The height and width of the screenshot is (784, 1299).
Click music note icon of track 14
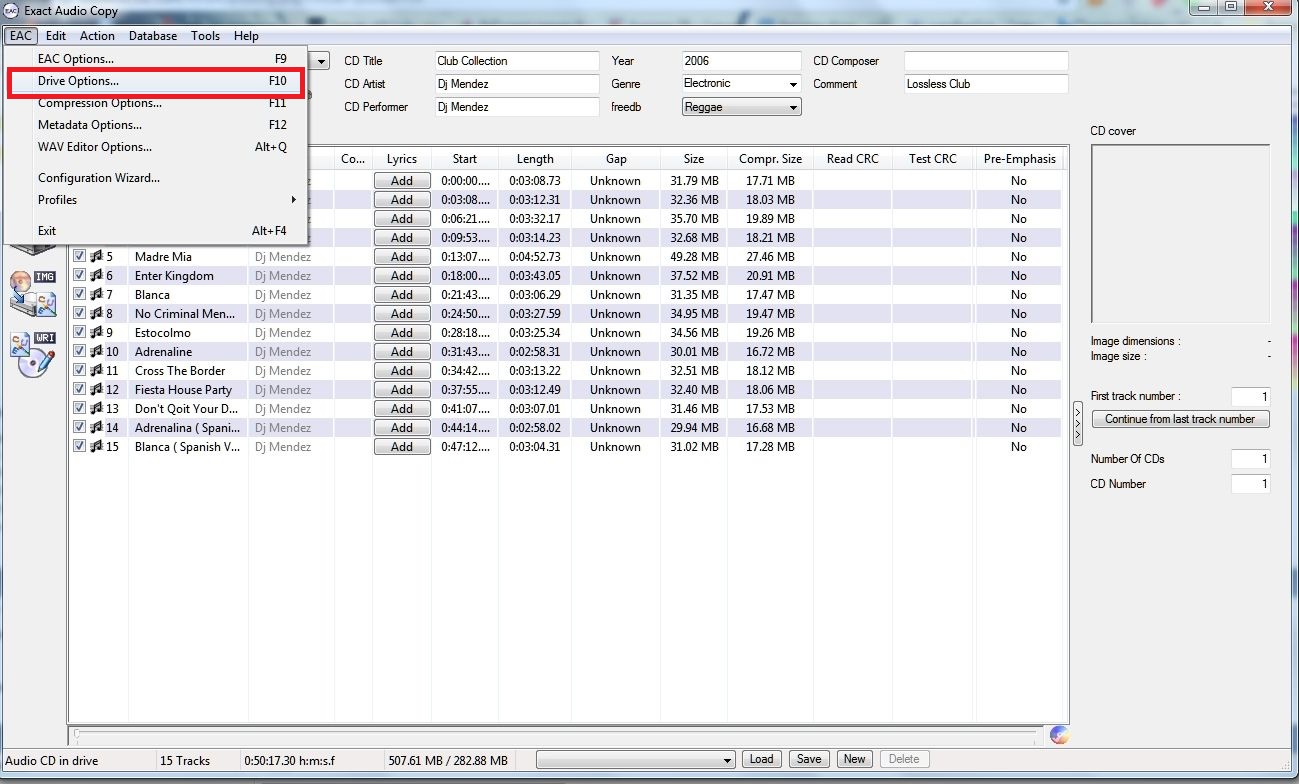(96, 428)
